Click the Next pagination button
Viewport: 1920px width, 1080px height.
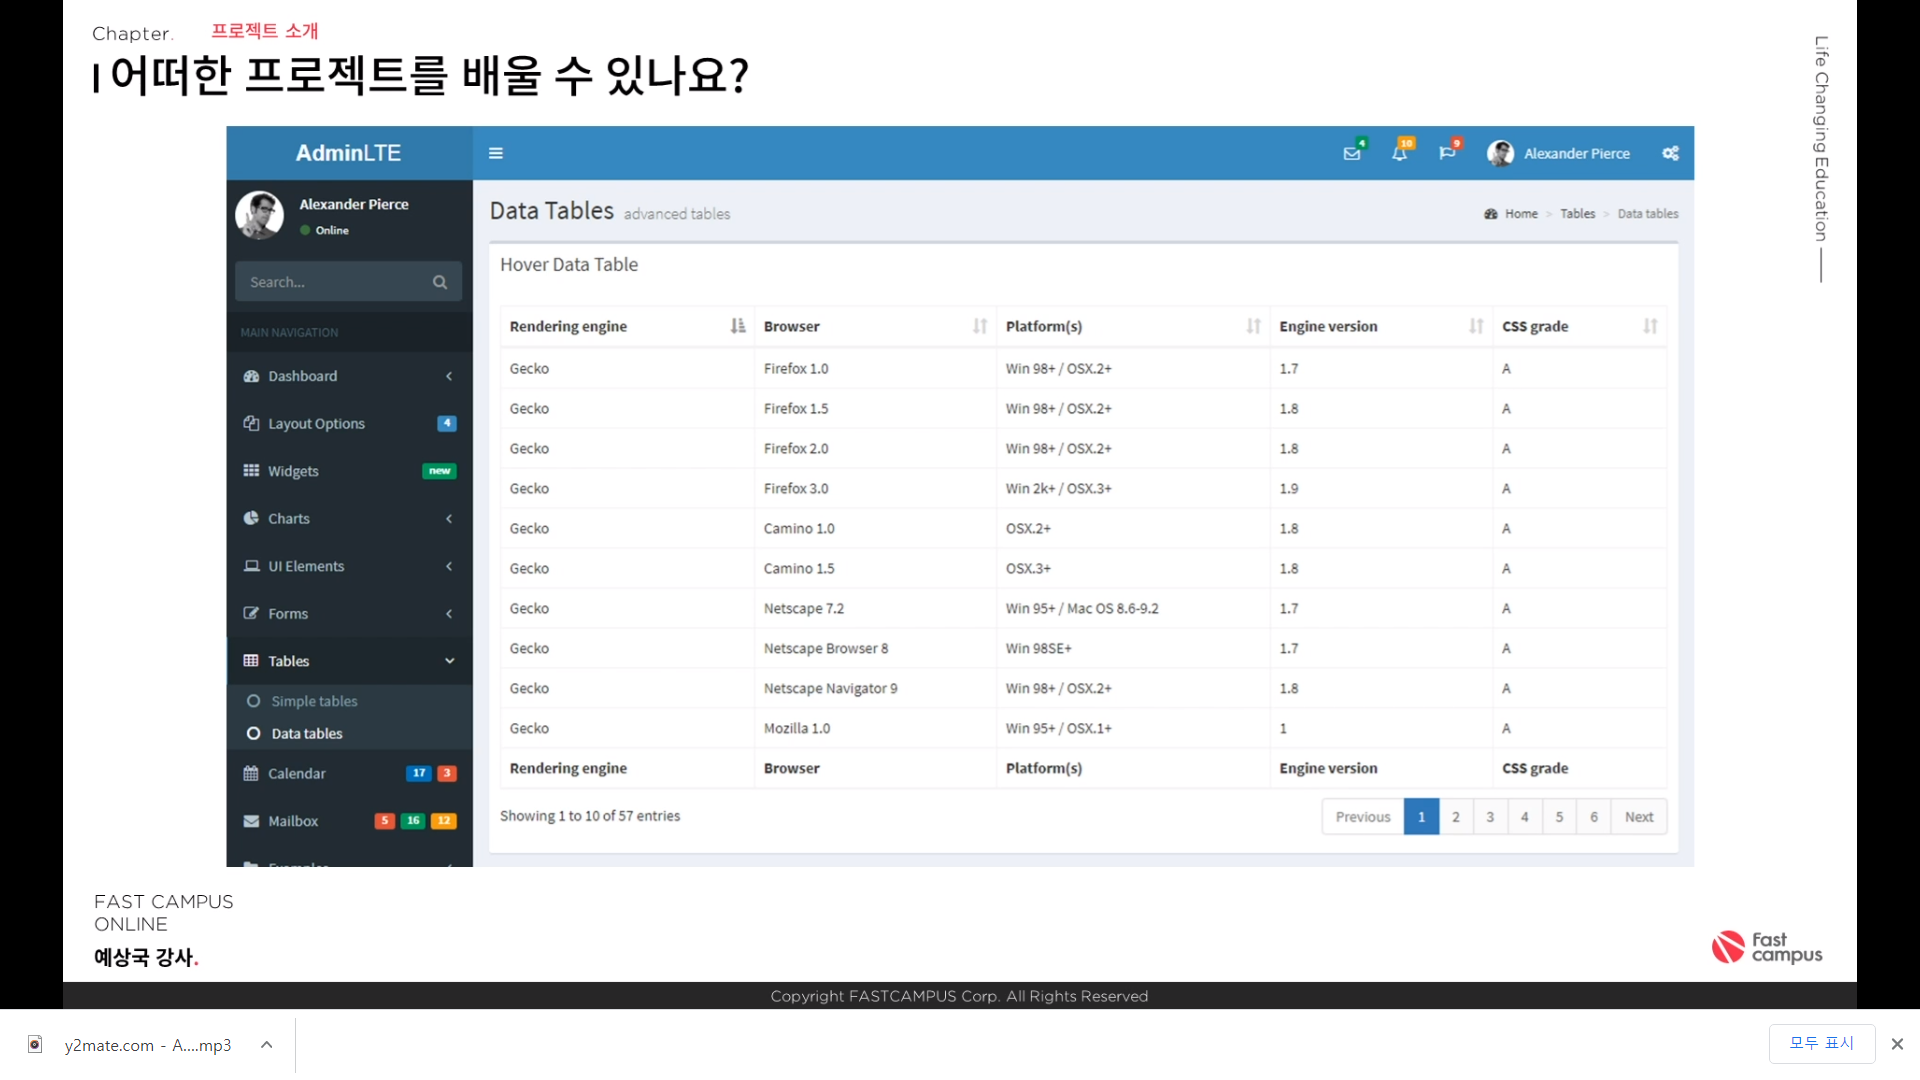(x=1638, y=817)
